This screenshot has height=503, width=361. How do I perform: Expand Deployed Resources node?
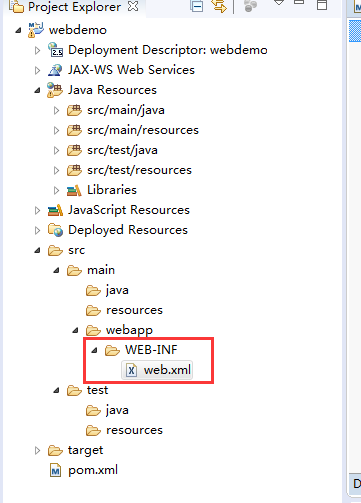pyautogui.click(x=37, y=230)
